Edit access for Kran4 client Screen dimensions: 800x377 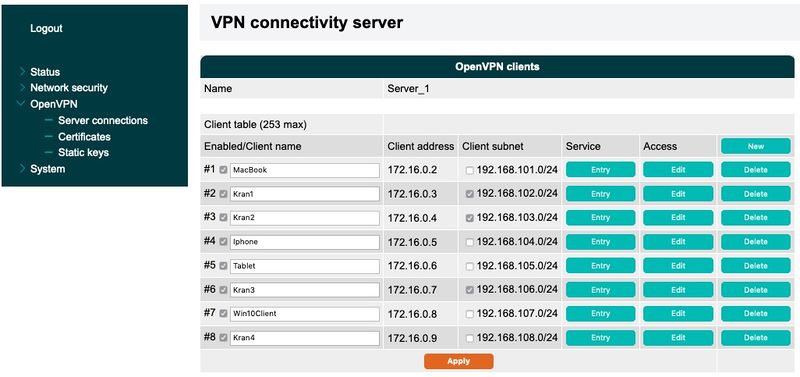coord(678,338)
